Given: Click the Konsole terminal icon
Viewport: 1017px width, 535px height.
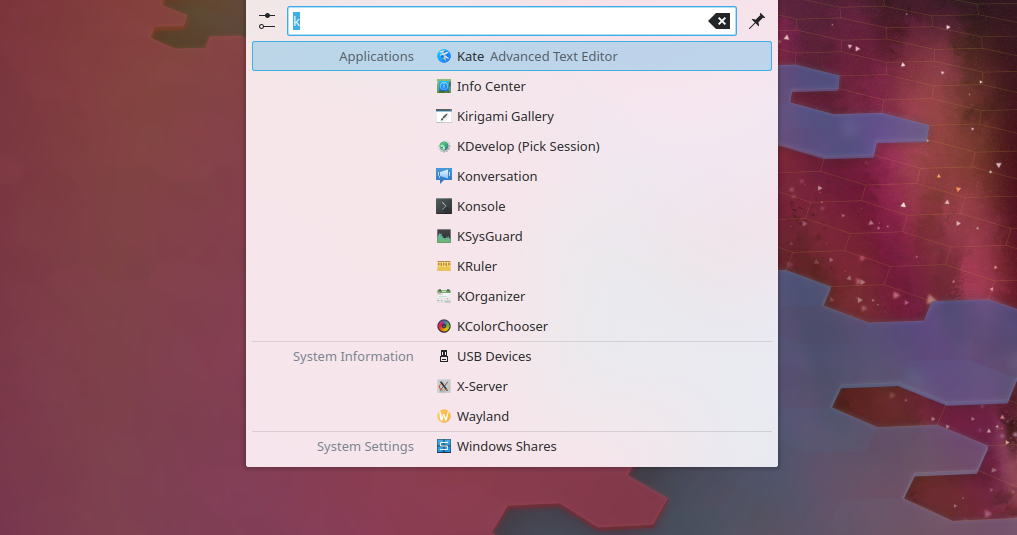Looking at the screenshot, I should (444, 206).
